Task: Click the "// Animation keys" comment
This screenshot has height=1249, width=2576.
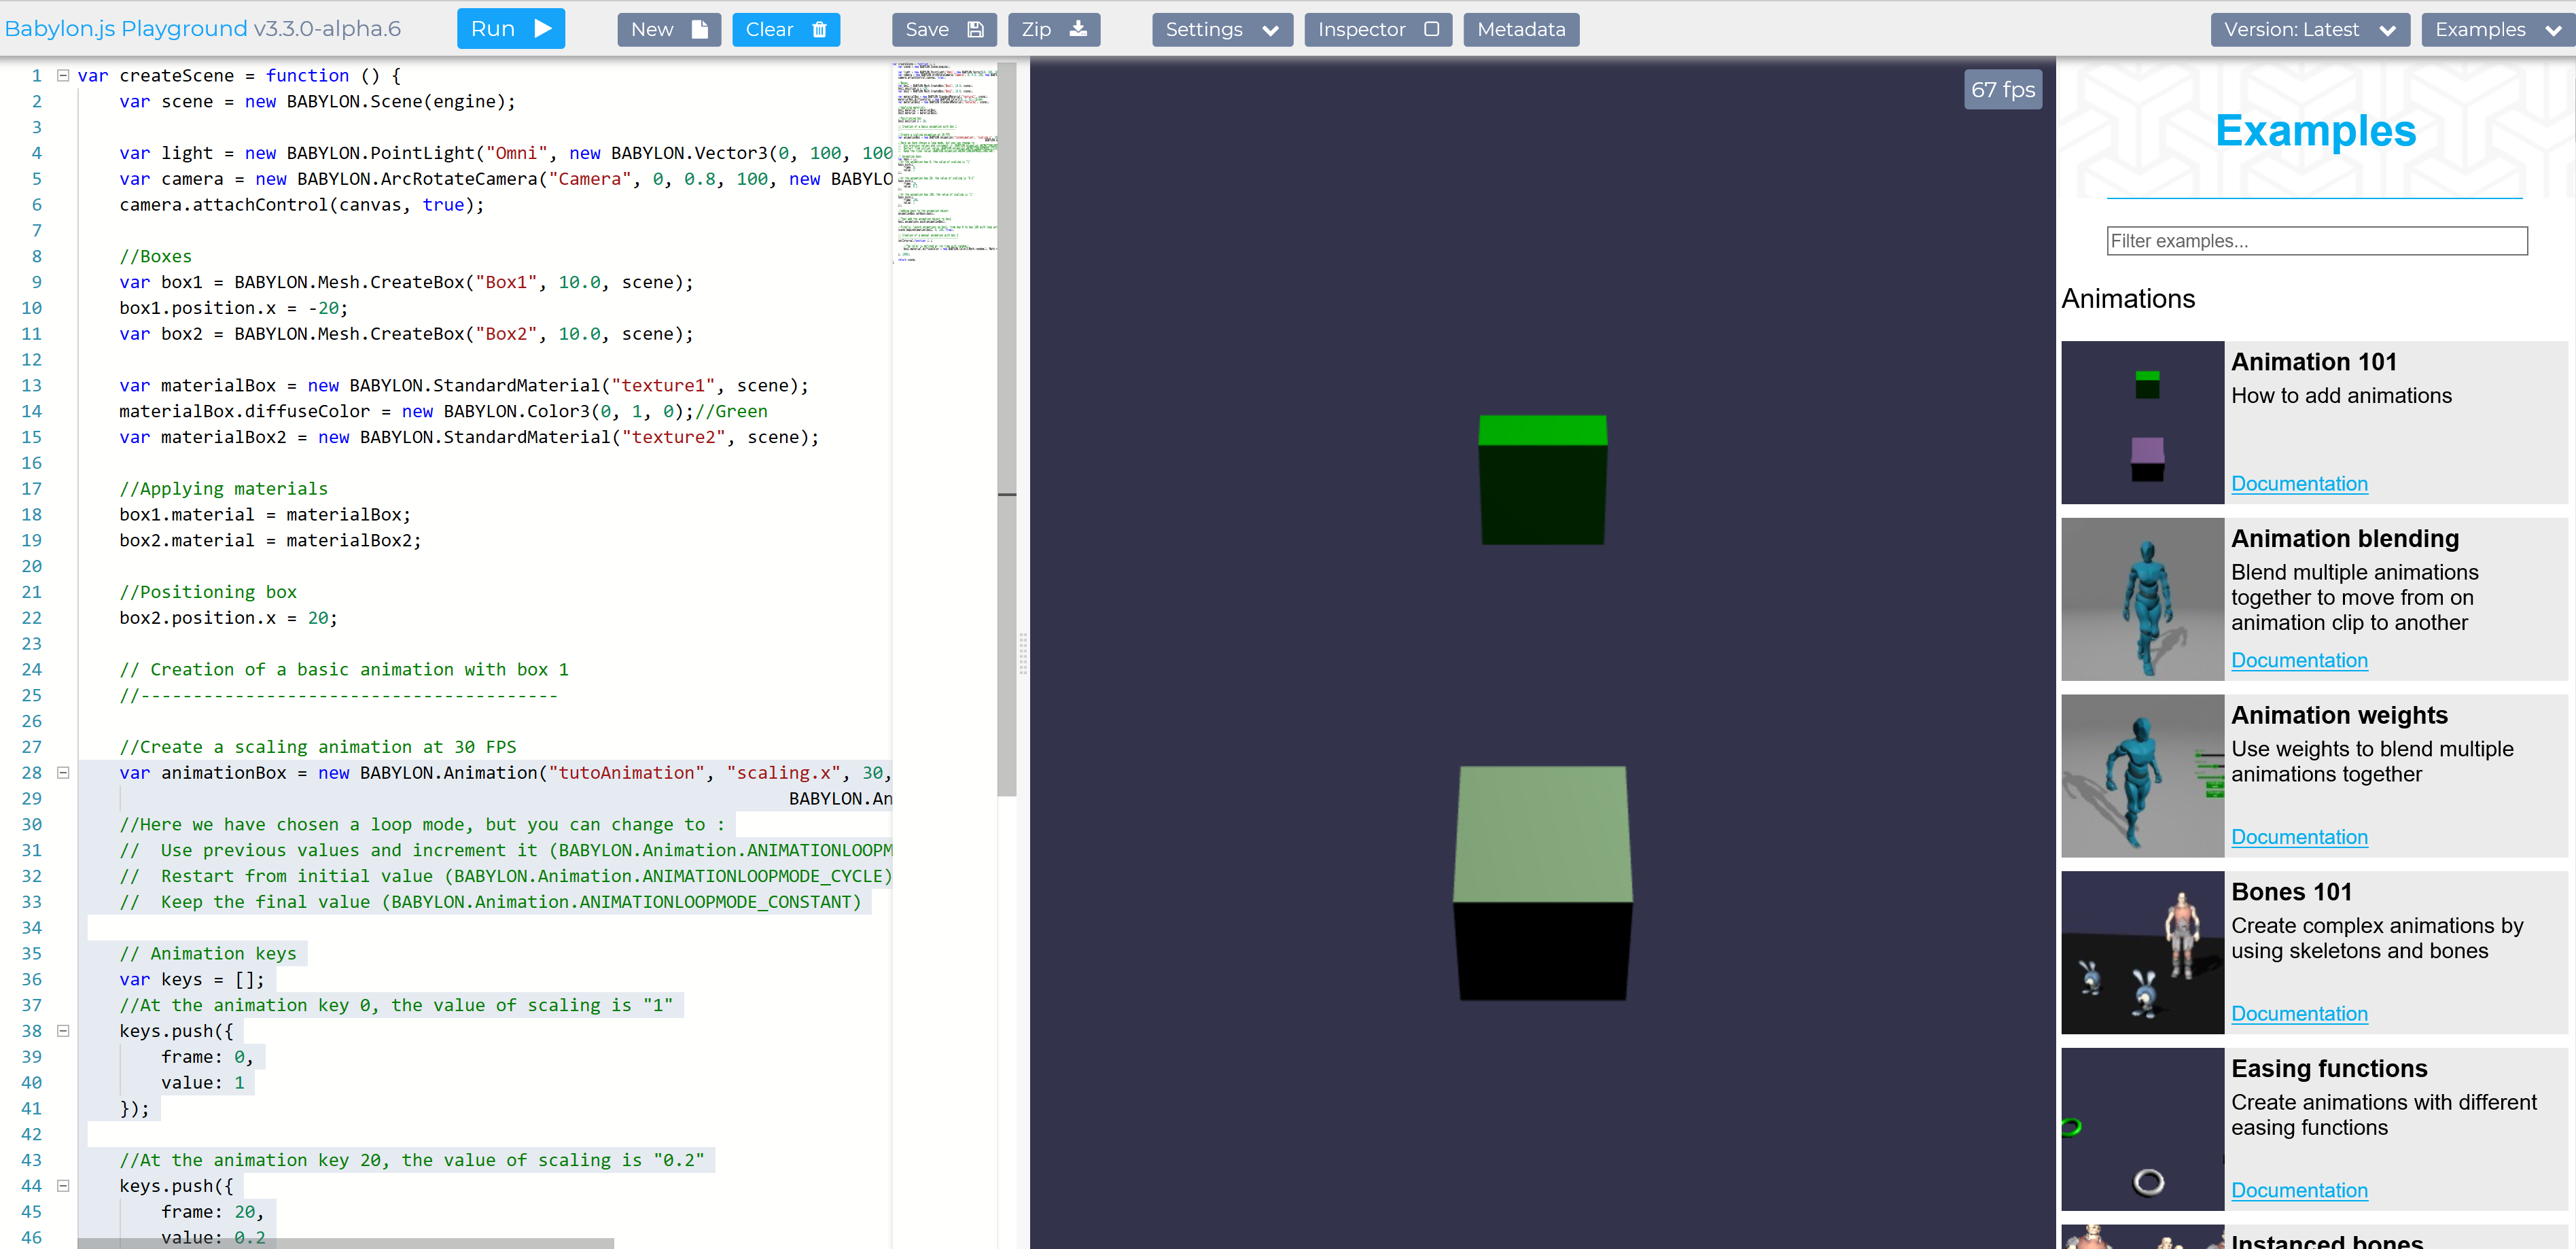Action: pyautogui.click(x=208, y=953)
